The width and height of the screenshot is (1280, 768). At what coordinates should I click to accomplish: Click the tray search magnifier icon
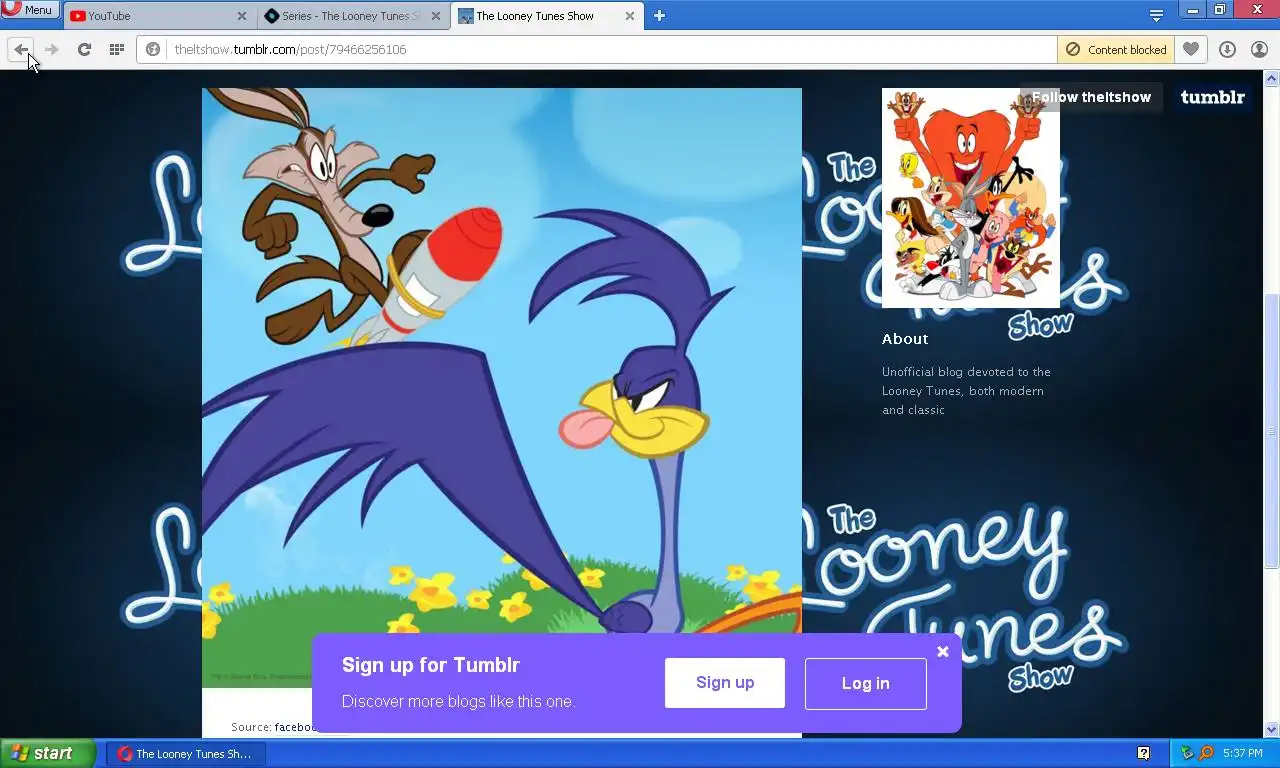pyautogui.click(x=1206, y=753)
